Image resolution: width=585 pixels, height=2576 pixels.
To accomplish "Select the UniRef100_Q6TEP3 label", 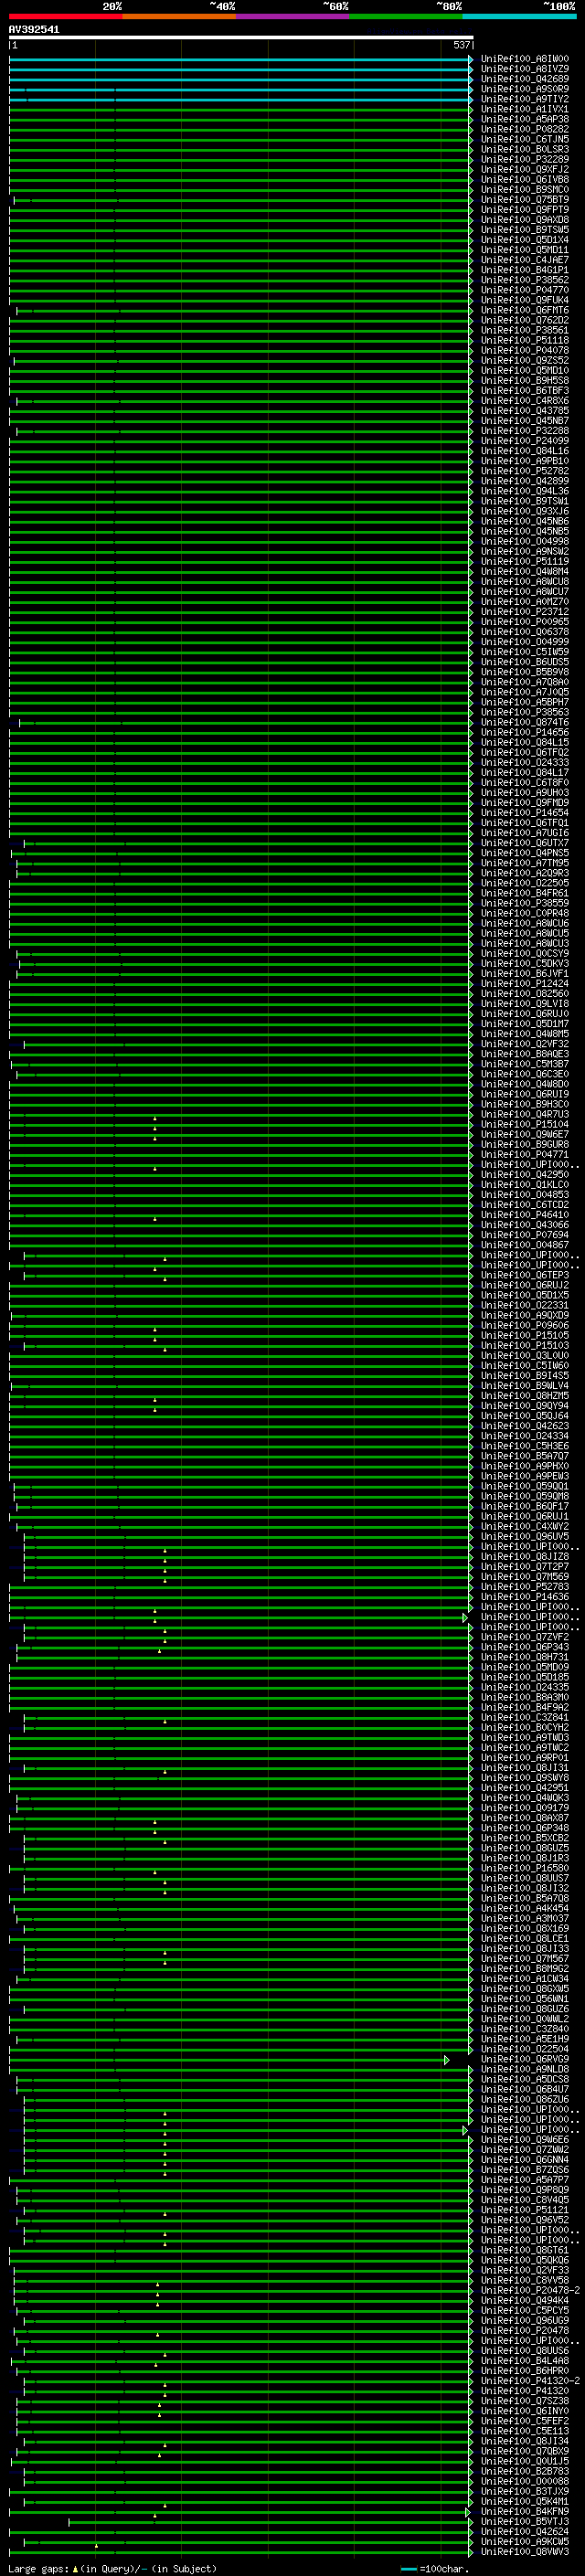I will (x=525, y=1276).
